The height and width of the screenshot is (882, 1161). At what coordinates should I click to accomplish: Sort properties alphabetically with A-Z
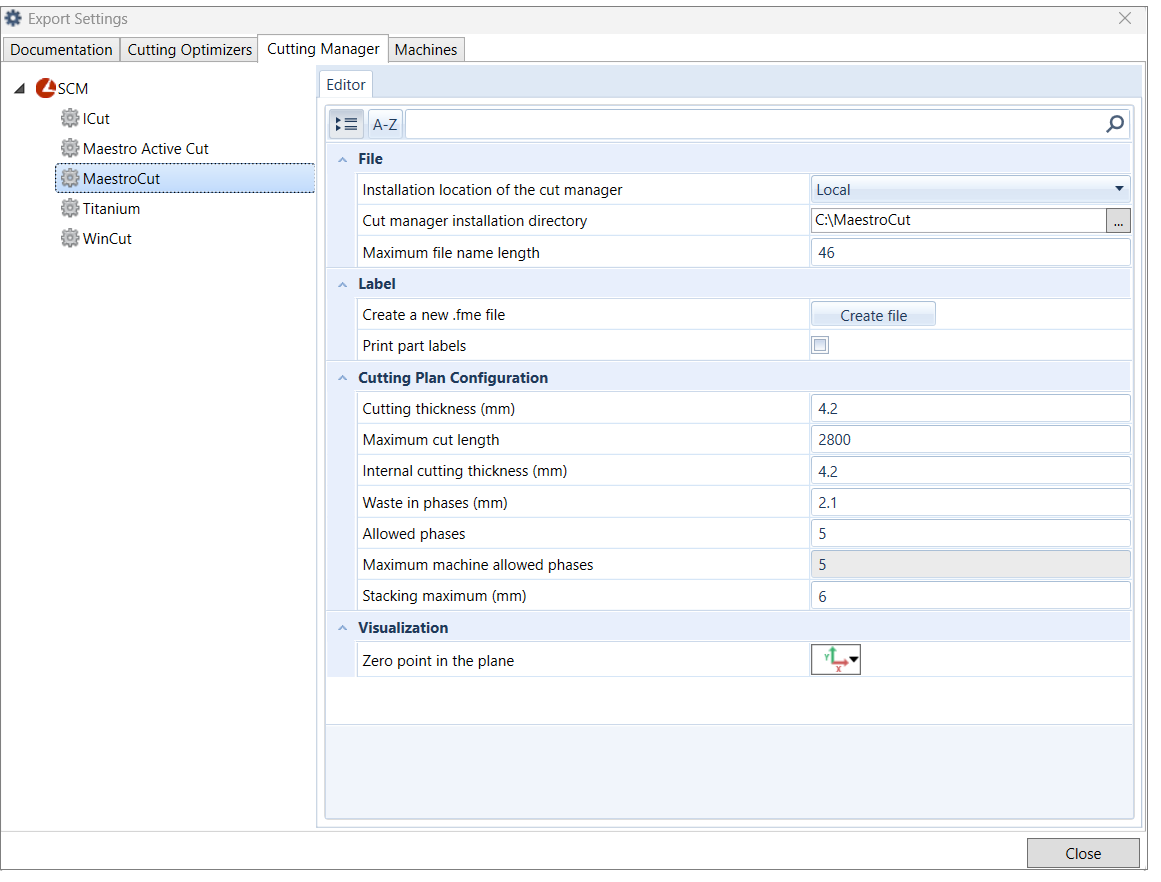coord(385,124)
